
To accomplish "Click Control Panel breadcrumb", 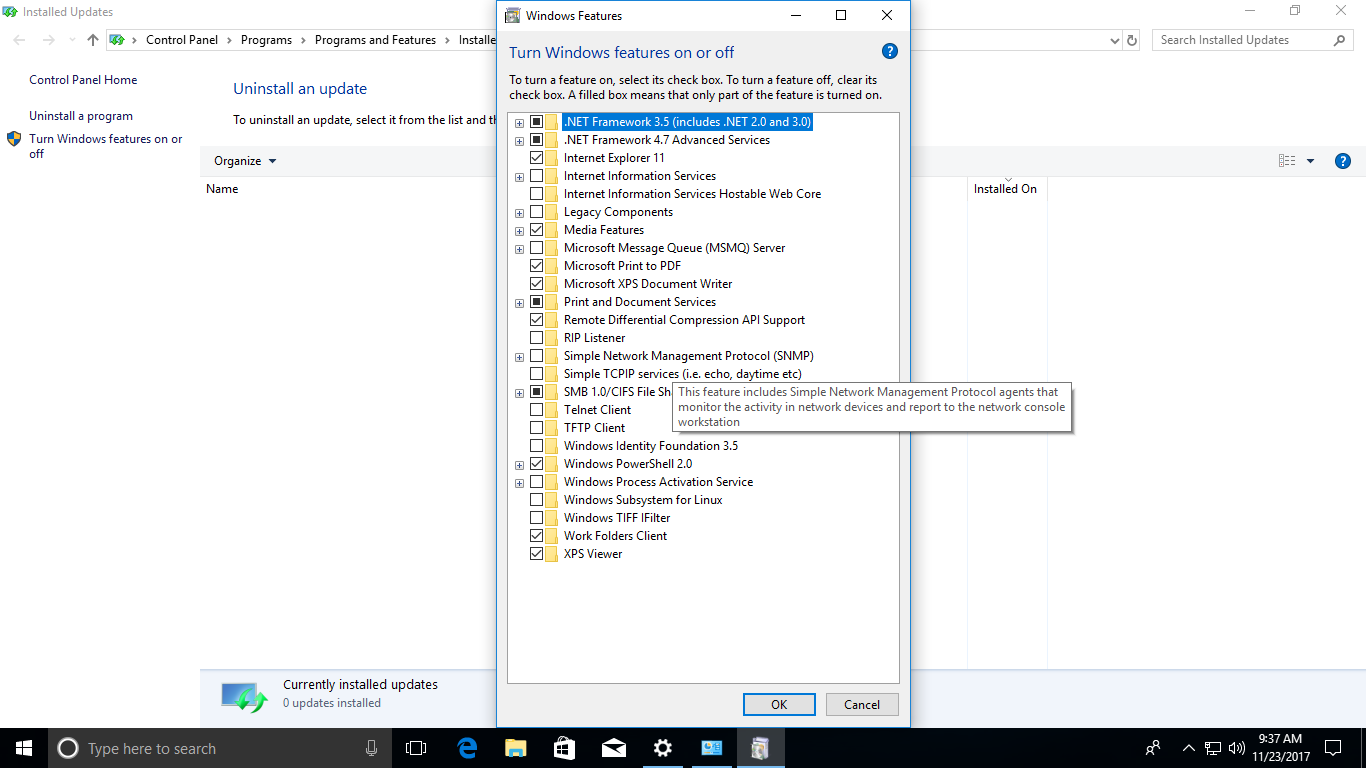I will pos(182,40).
